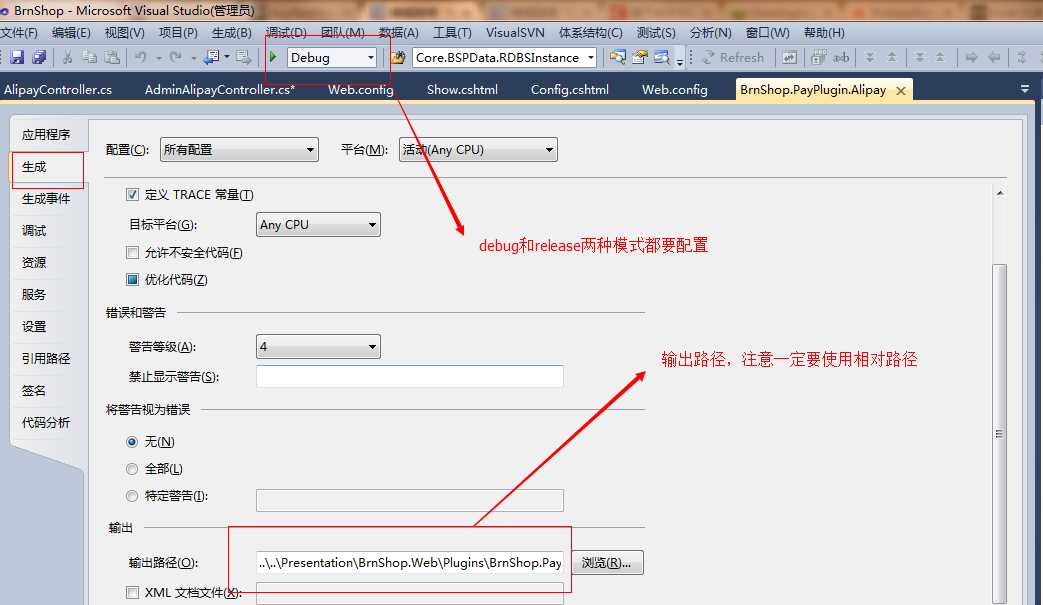Start debugging with the green play icon
The width and height of the screenshot is (1043, 605).
[x=273, y=57]
